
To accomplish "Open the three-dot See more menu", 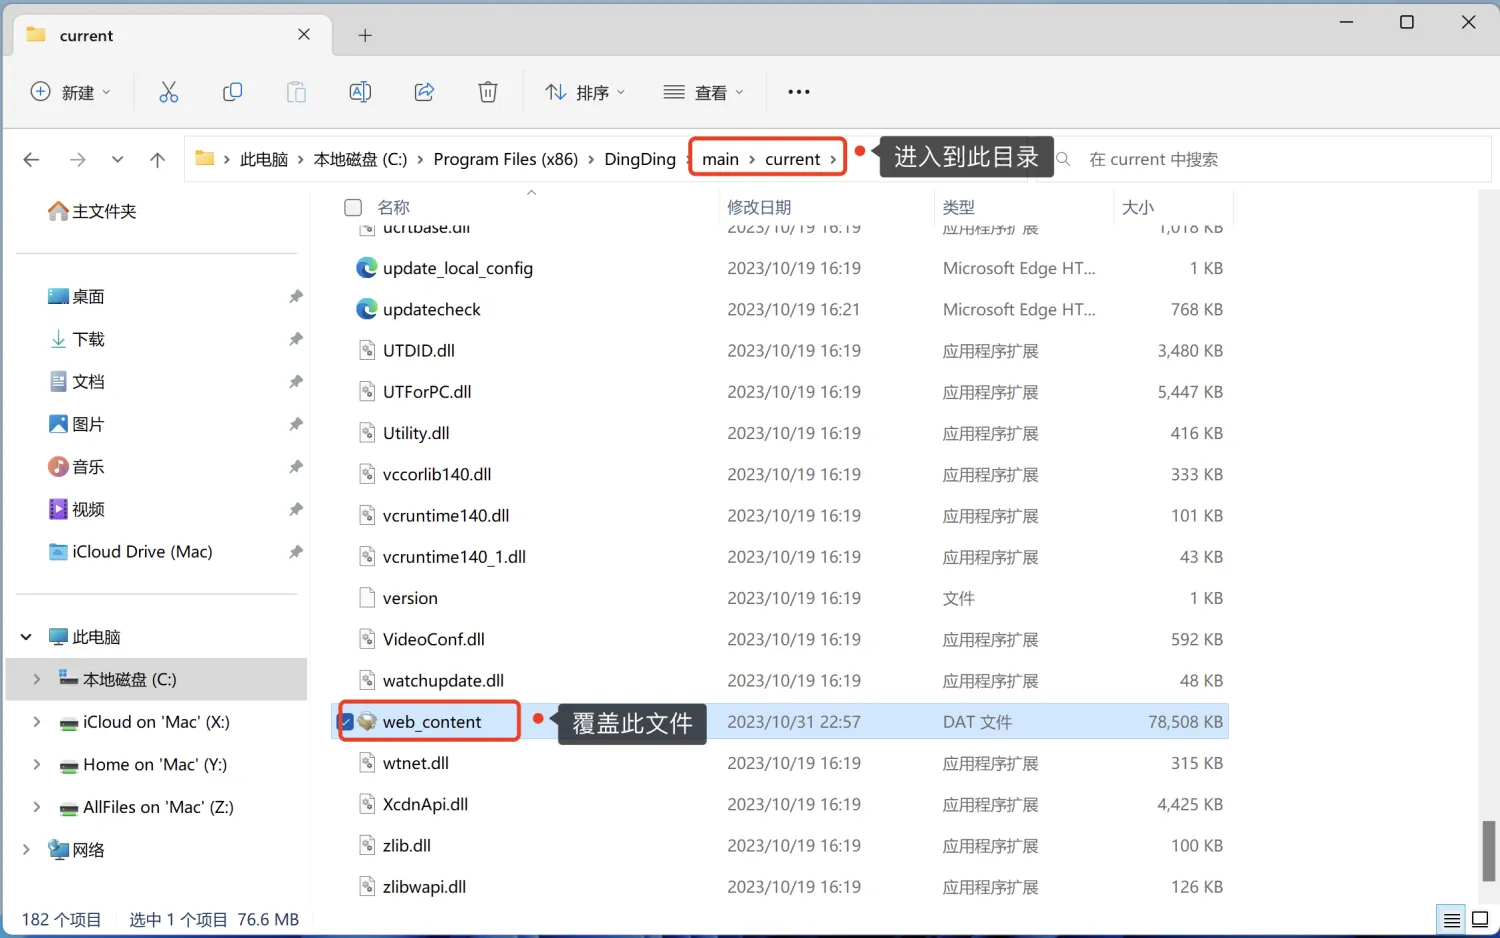I will point(798,92).
